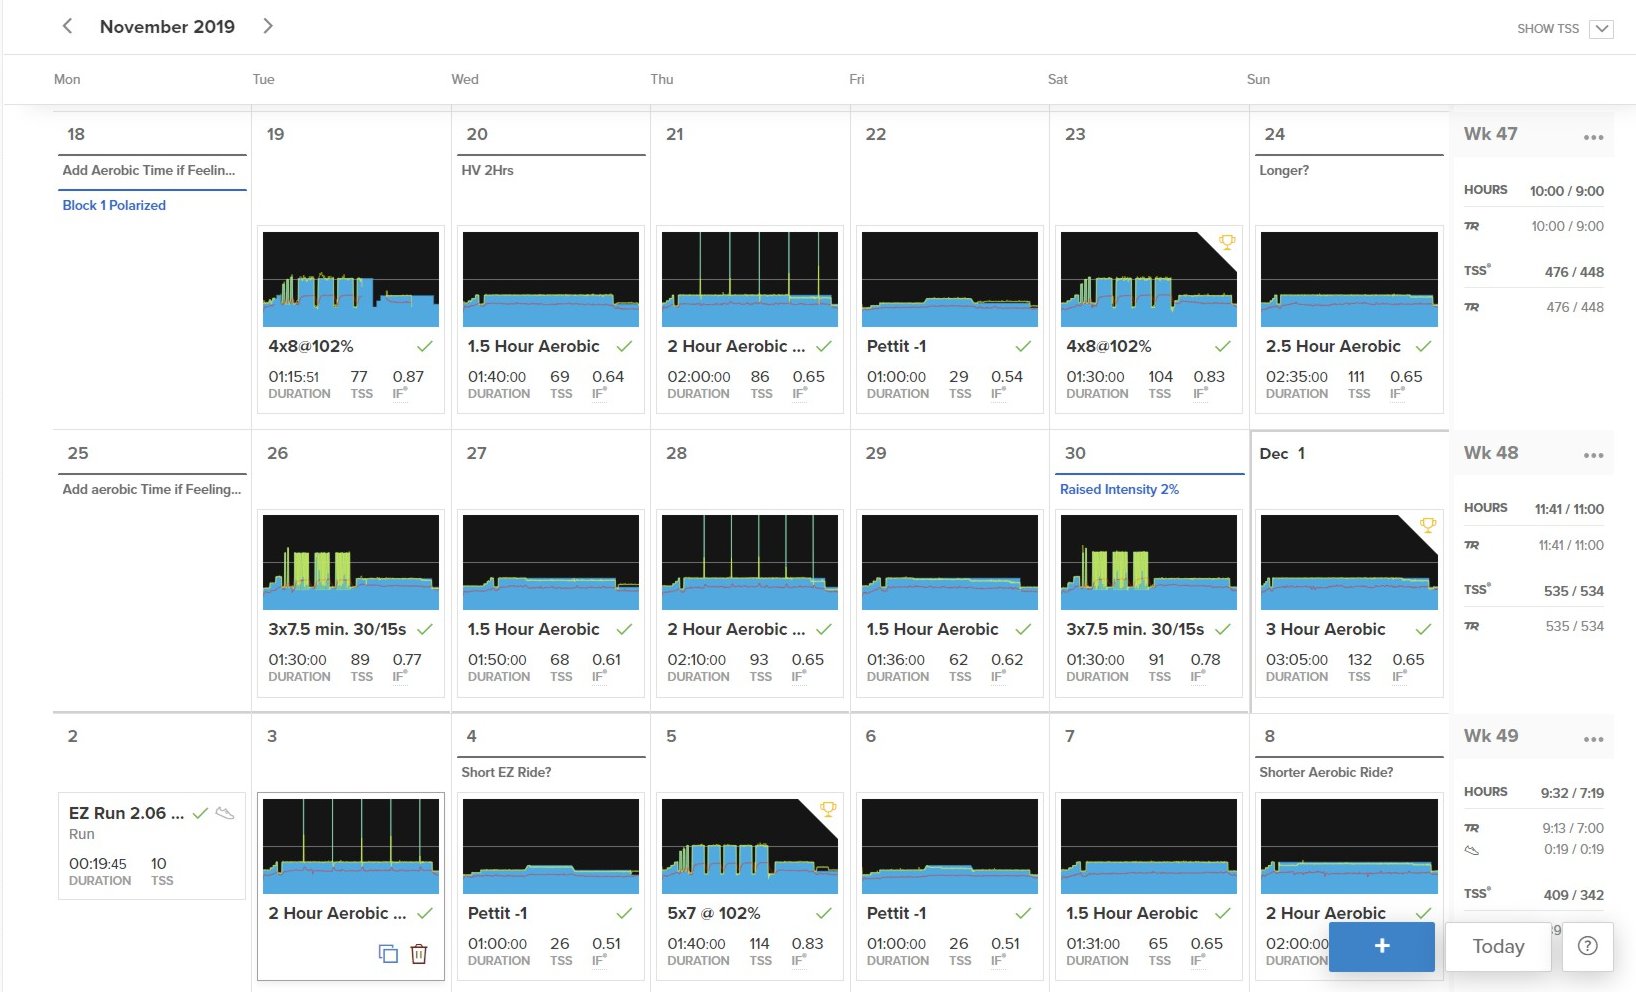The height and width of the screenshot is (992, 1636).
Task: Click Wk 48 TSS value 535 / 534
Action: (1574, 591)
